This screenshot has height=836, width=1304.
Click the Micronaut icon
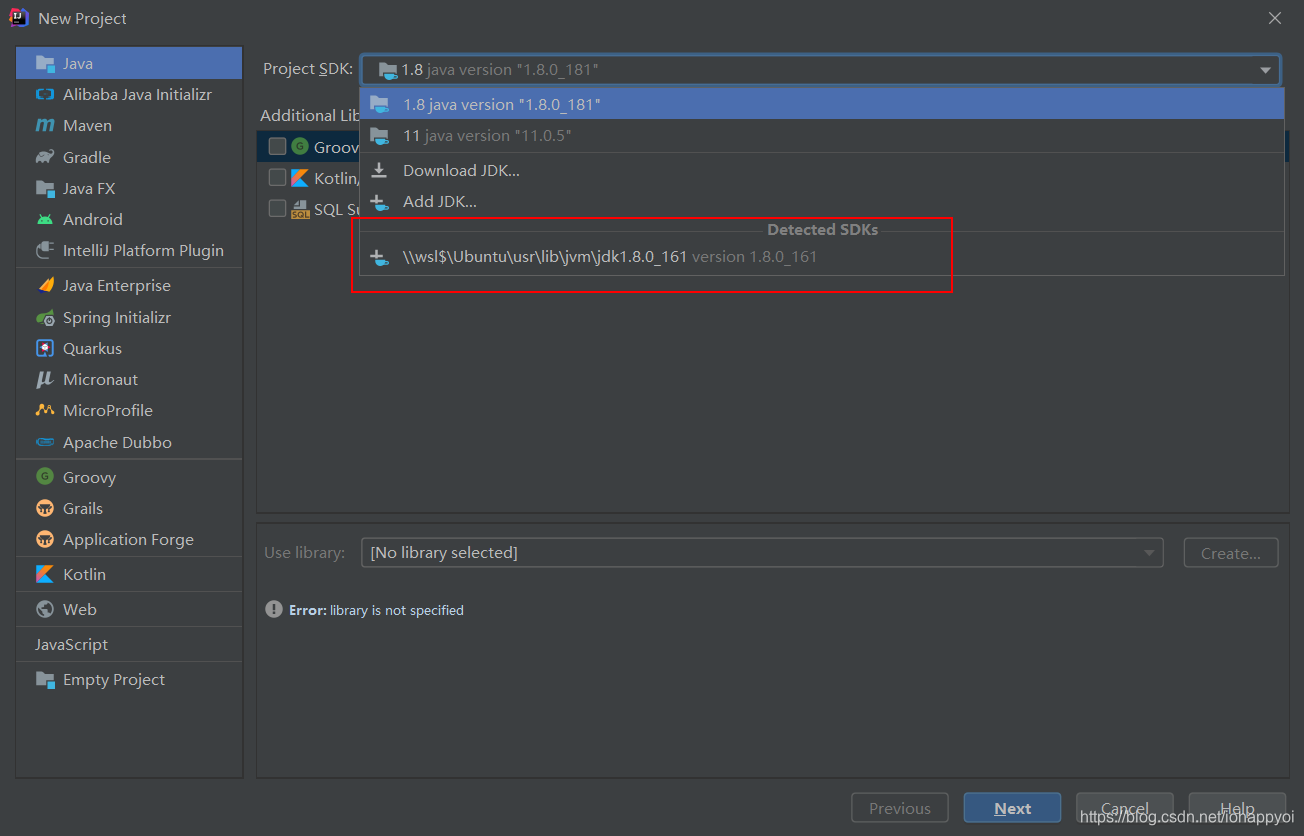pyautogui.click(x=45, y=379)
